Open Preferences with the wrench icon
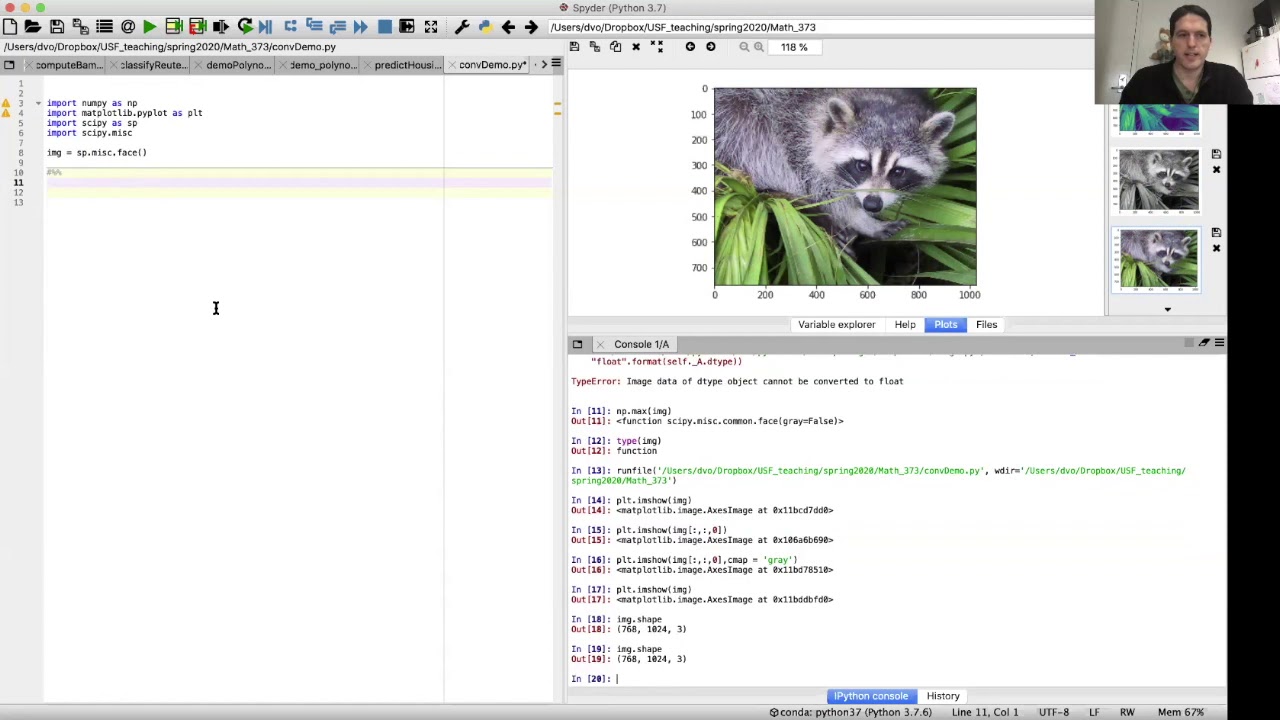 (x=462, y=27)
